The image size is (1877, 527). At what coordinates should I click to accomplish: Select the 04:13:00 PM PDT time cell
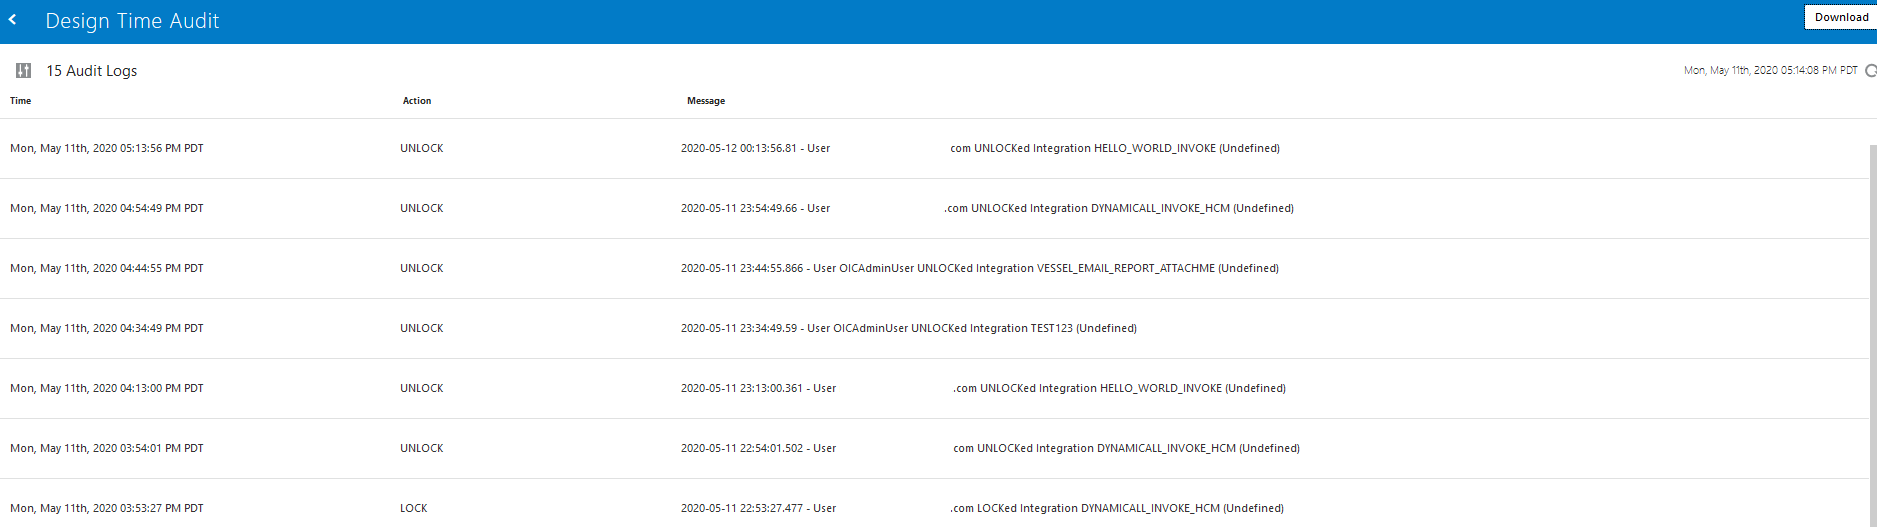point(107,388)
